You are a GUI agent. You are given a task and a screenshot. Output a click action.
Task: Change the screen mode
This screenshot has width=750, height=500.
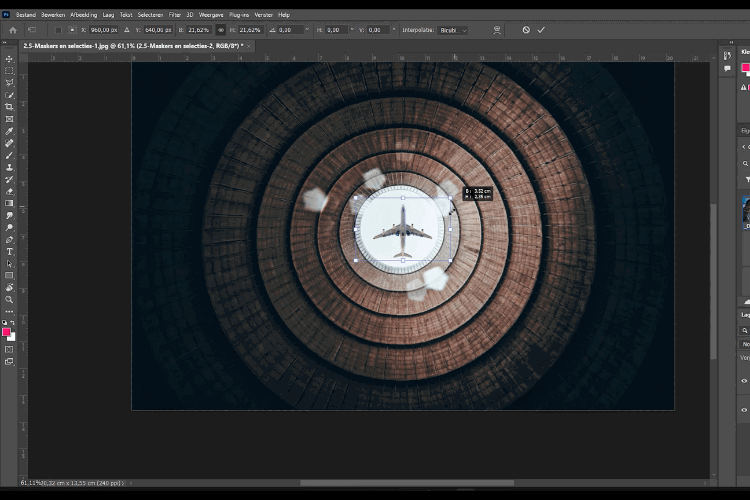[x=9, y=362]
